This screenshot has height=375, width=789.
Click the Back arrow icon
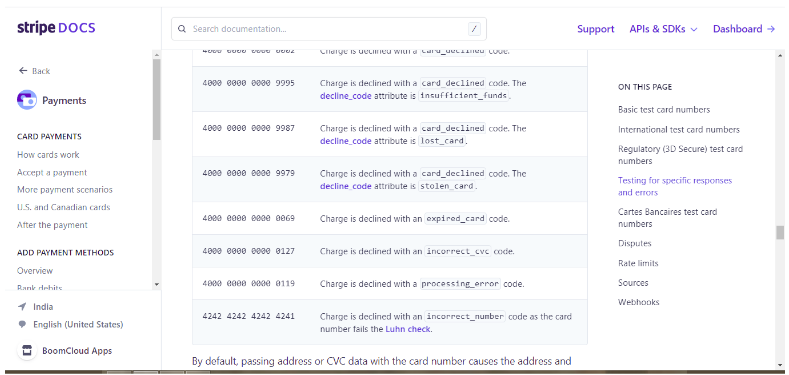click(x=23, y=70)
